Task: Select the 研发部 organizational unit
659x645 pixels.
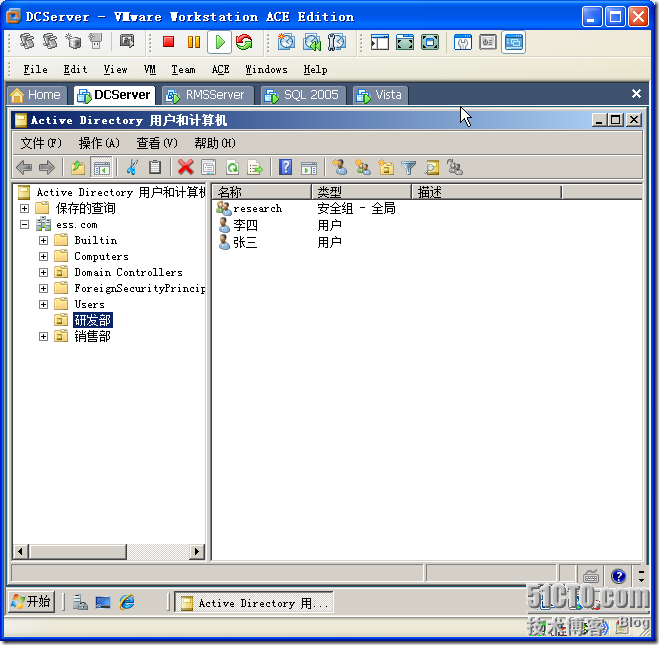Action: click(x=92, y=320)
